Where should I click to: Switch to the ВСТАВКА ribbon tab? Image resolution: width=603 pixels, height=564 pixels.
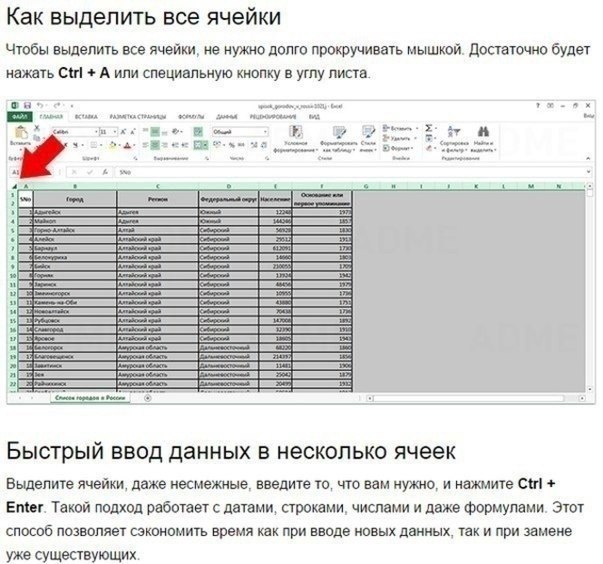(86, 116)
